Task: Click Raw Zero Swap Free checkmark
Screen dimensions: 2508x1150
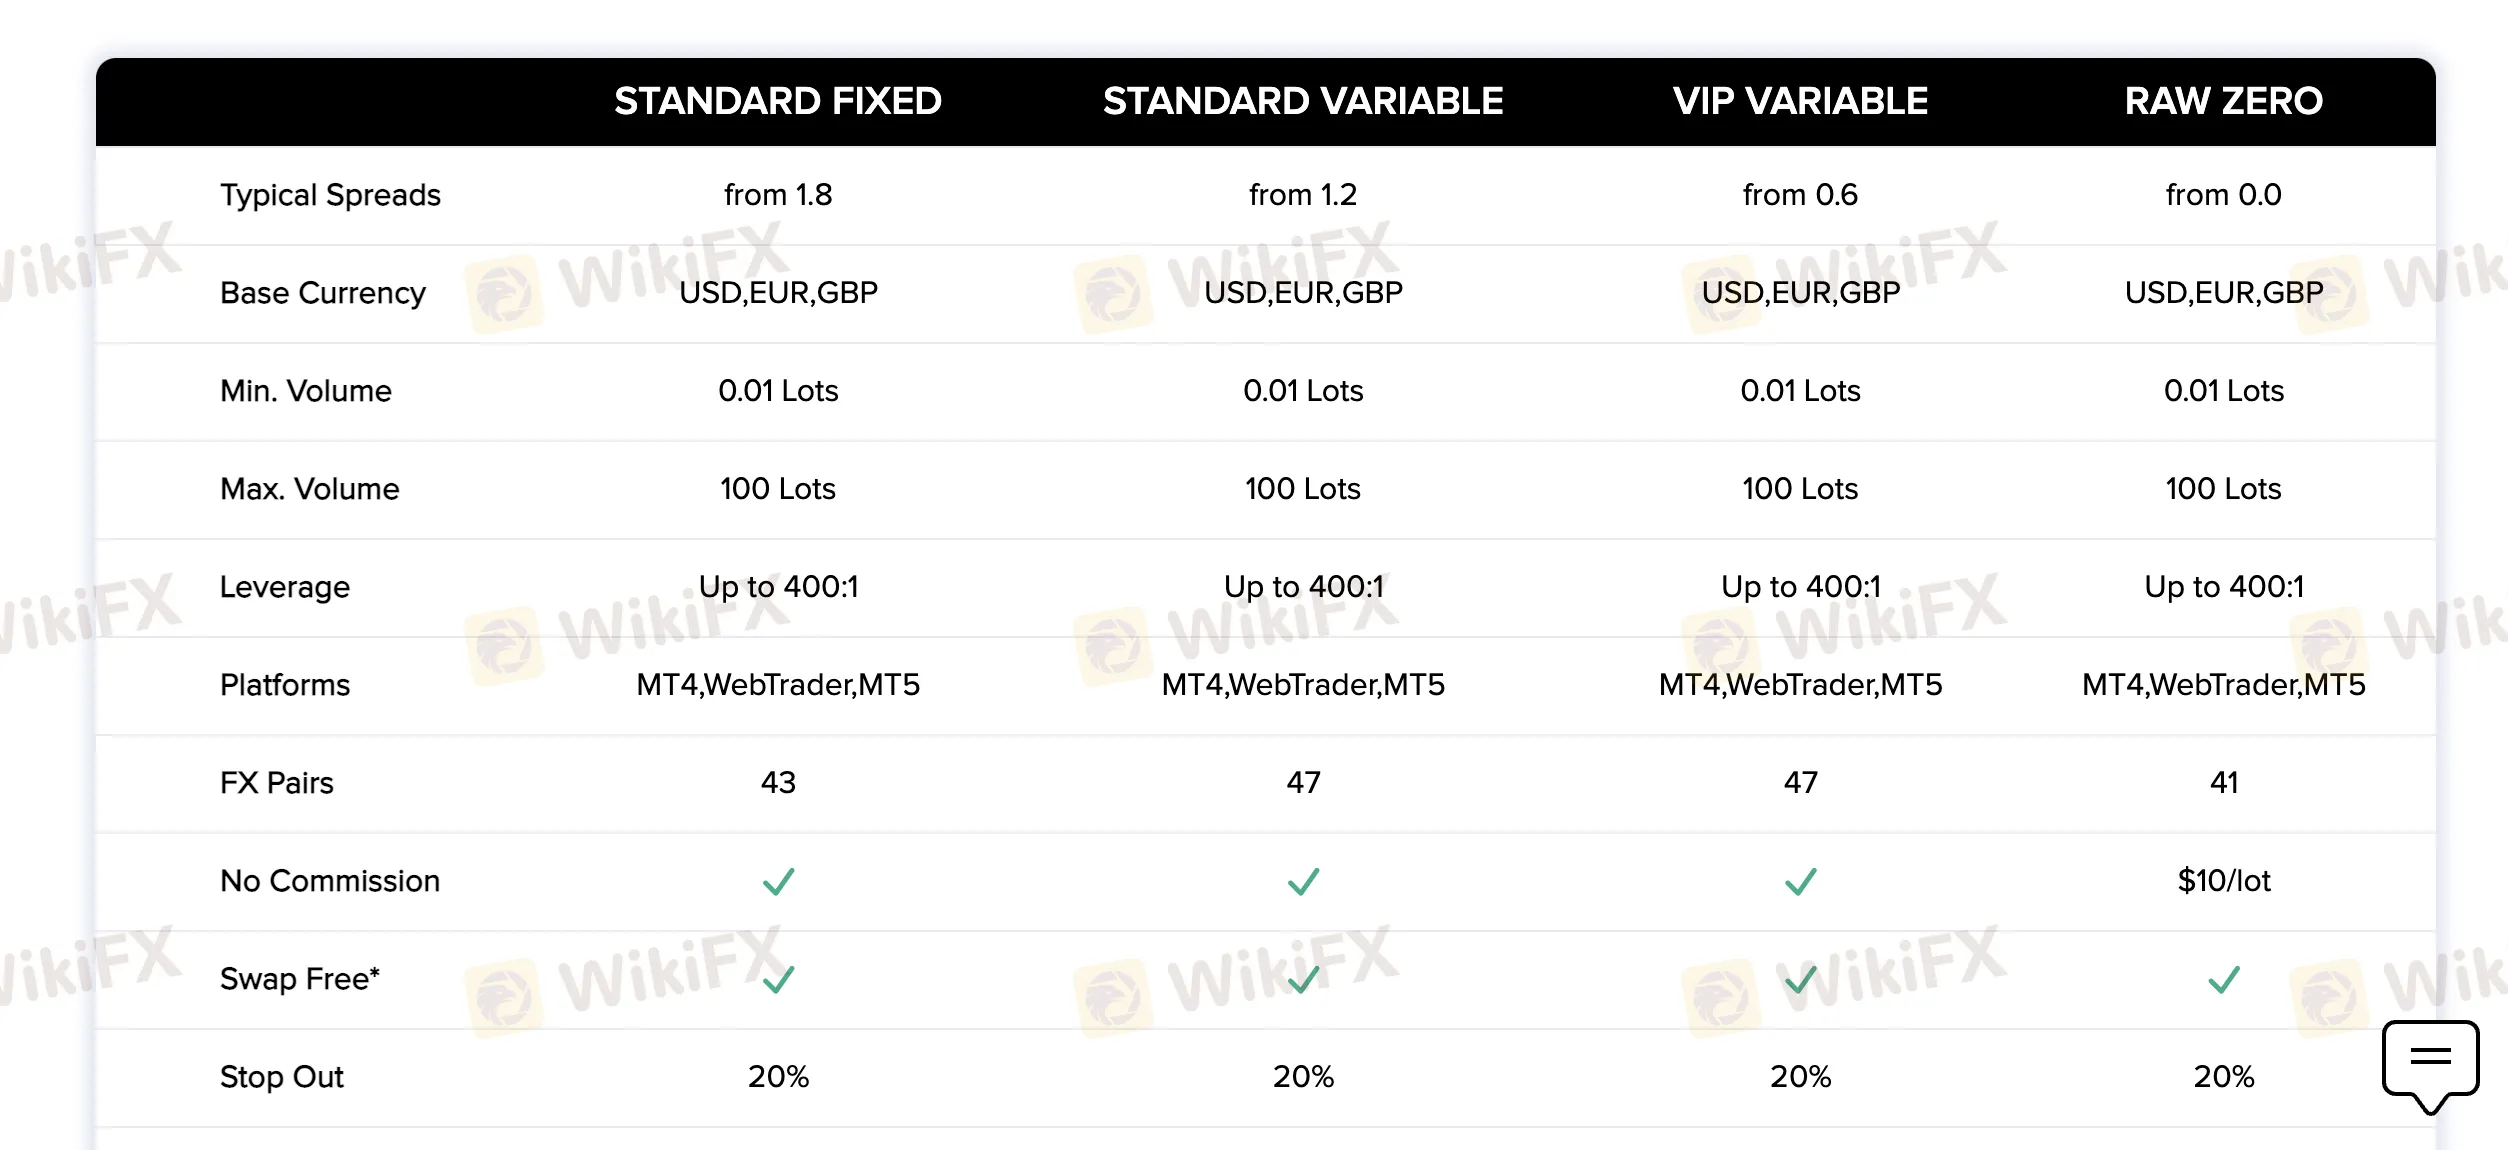Action: (2224, 979)
